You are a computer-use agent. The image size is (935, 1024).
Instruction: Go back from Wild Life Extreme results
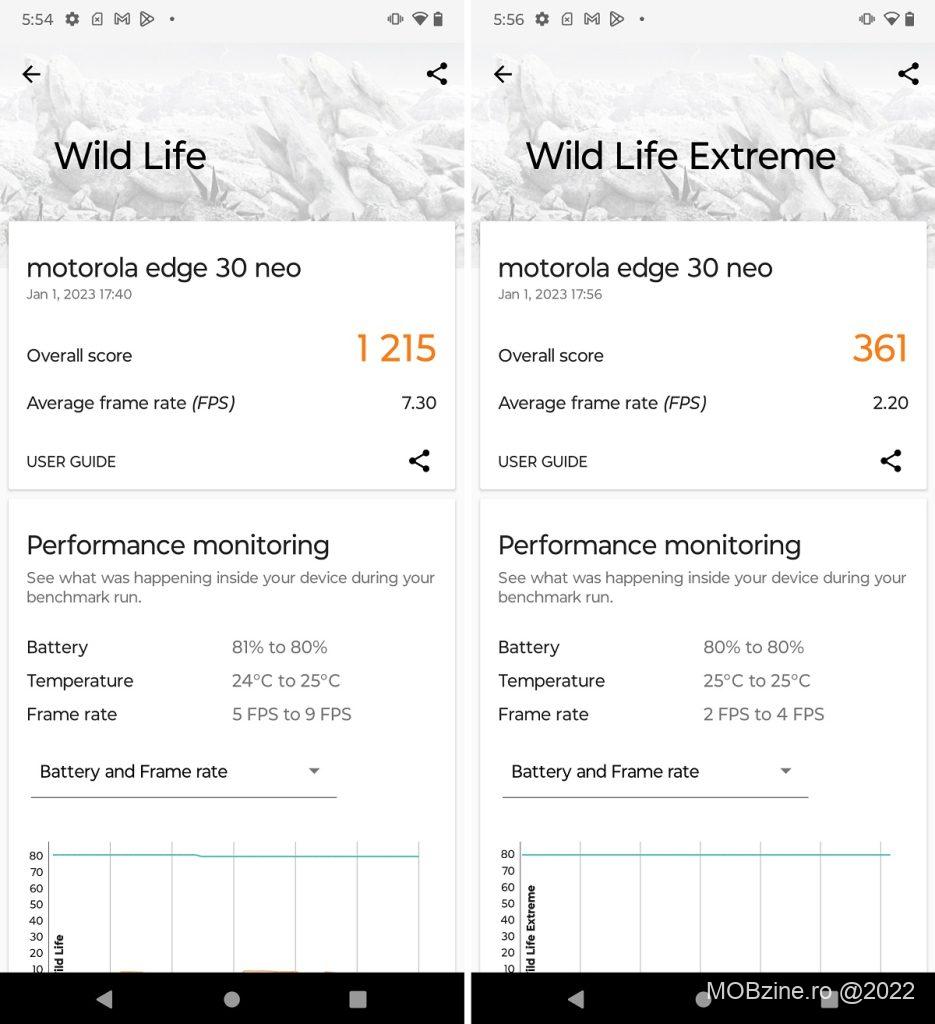(503, 74)
